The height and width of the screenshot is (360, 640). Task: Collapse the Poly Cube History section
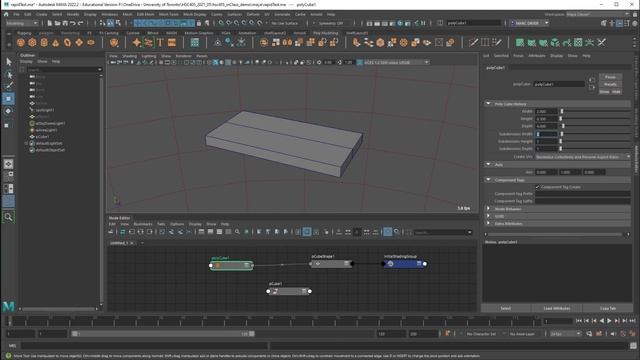pos(488,104)
